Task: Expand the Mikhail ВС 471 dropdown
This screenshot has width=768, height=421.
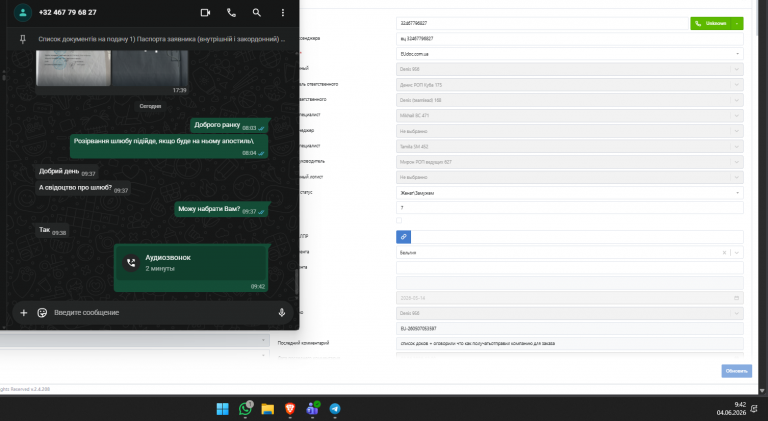Action: 736,116
